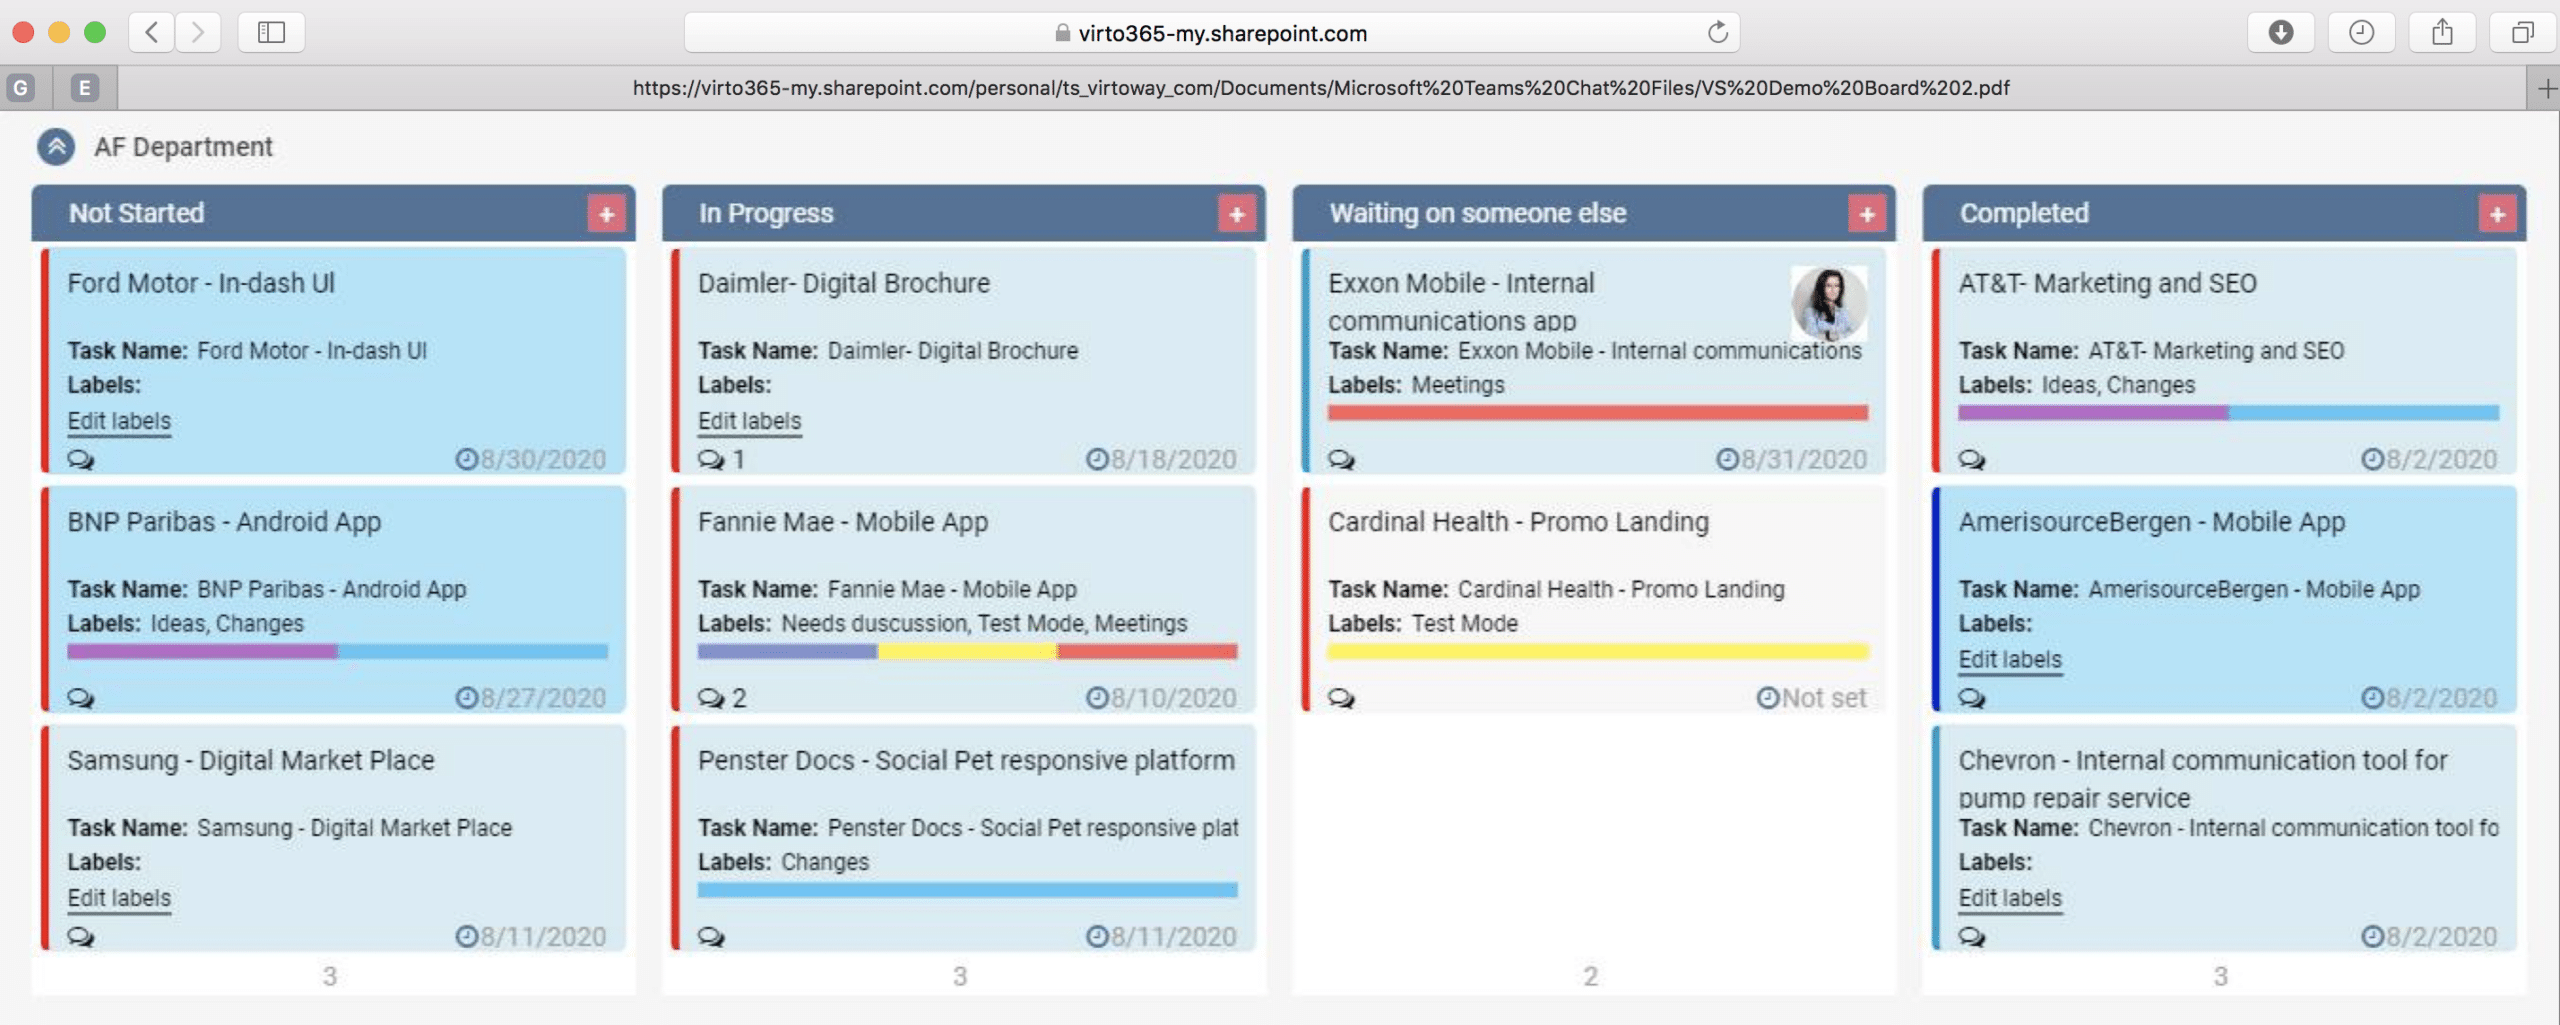
Task: Add a task to Waiting on someone else column
Action: pyautogui.click(x=1868, y=213)
